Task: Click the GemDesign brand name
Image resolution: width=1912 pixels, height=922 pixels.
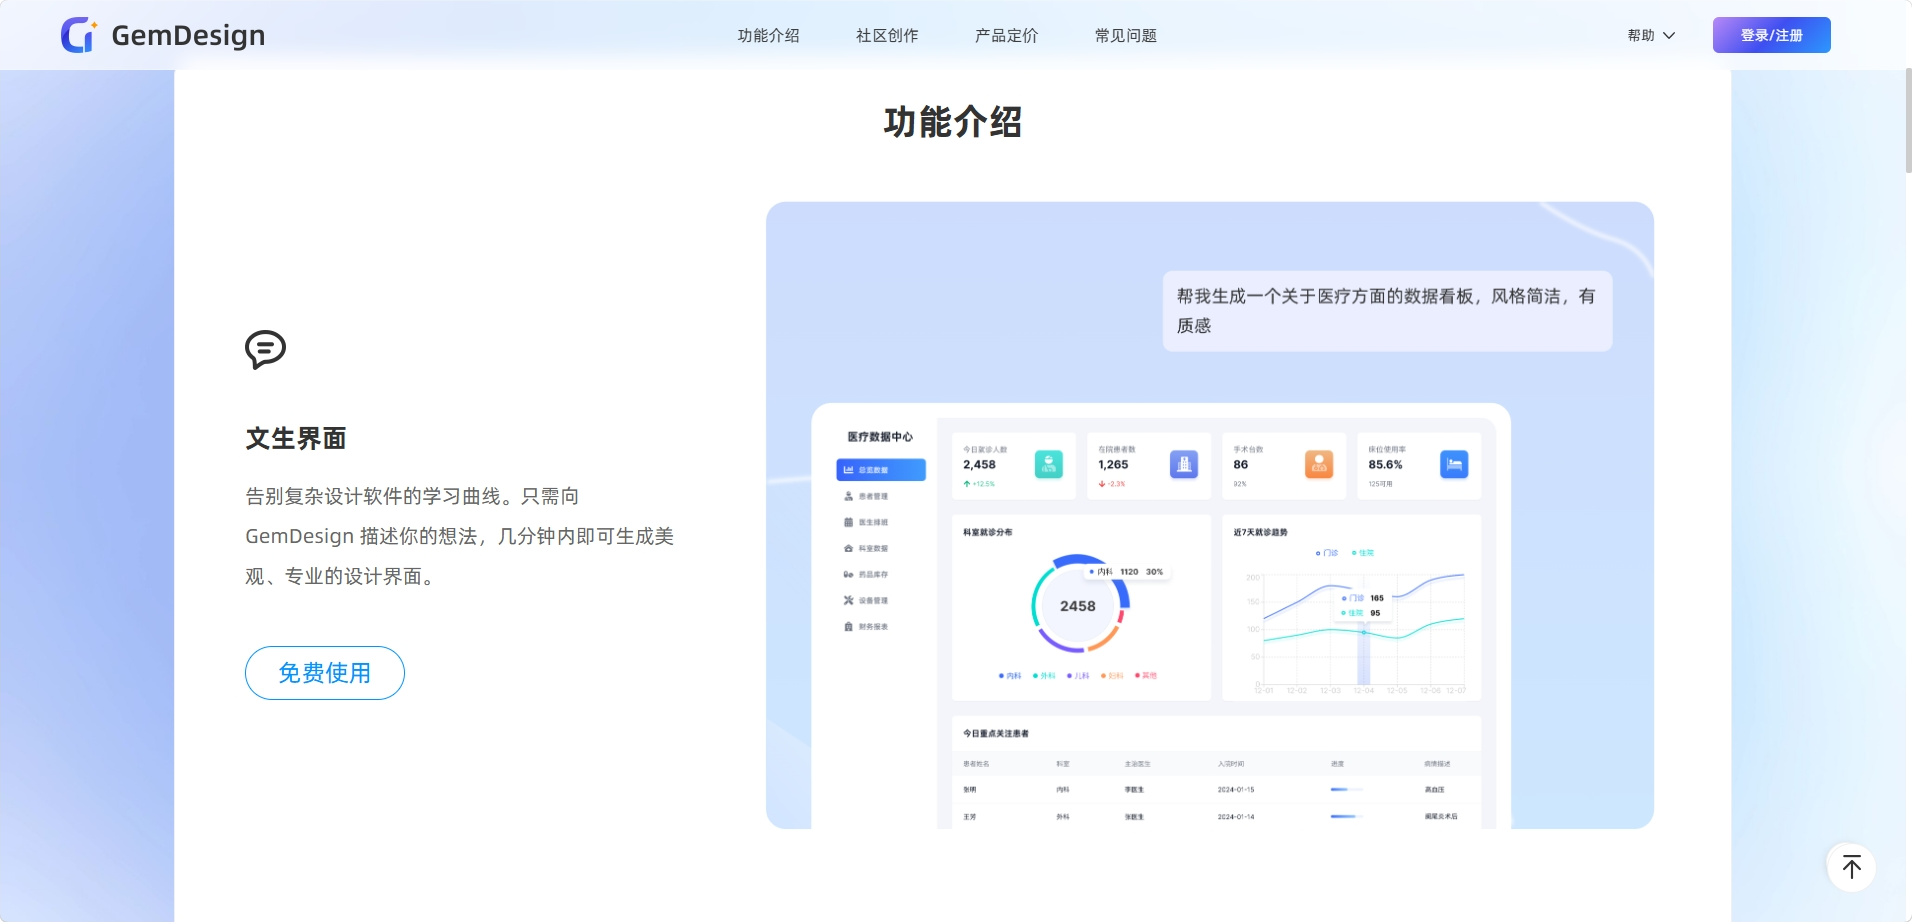Action: [x=188, y=35]
